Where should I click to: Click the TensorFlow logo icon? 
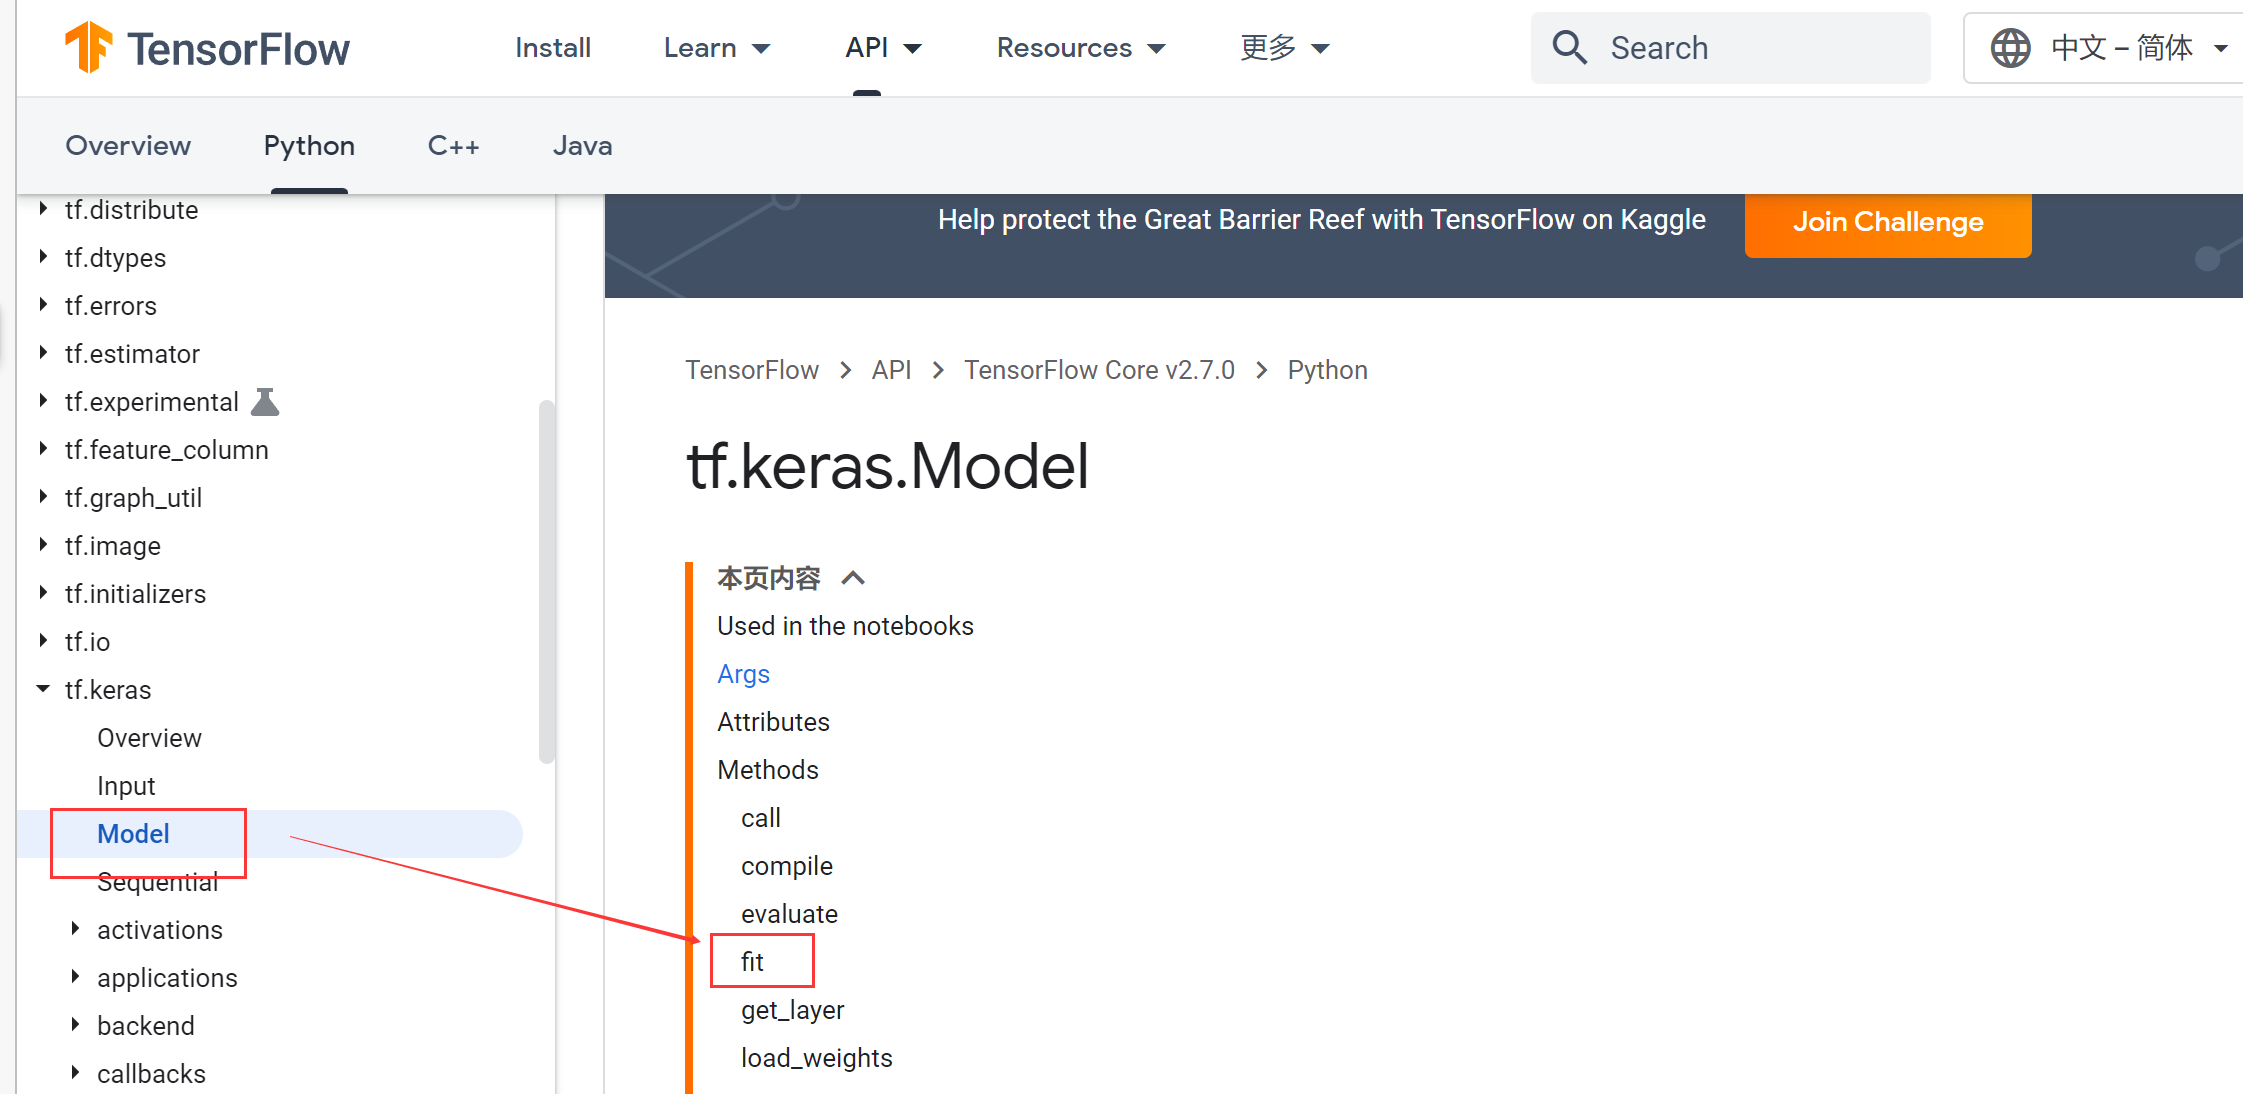(x=88, y=47)
